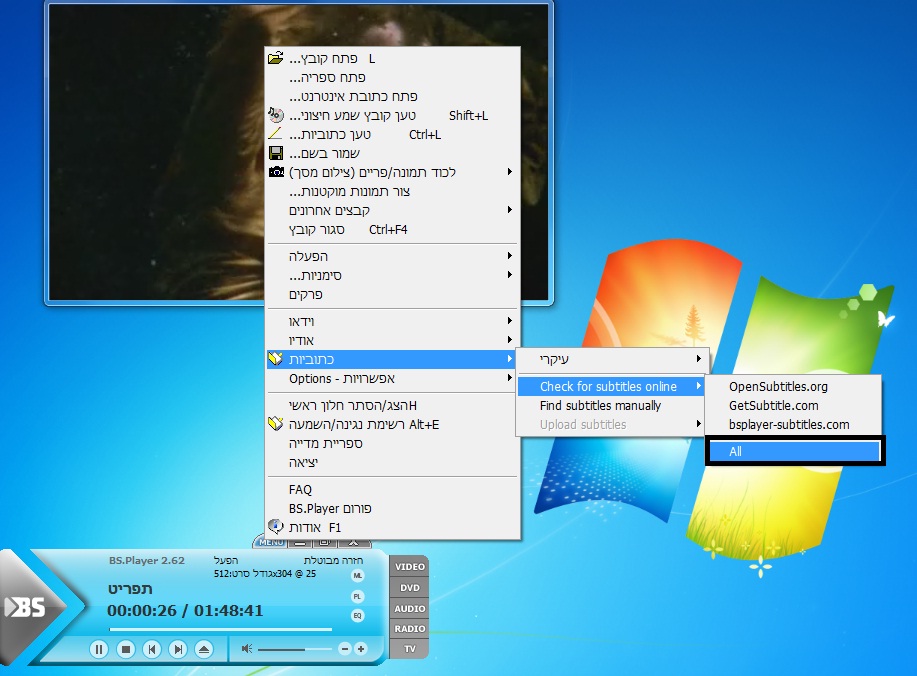This screenshot has width=917, height=676.
Task: Skip to the next track
Action: (x=177, y=649)
